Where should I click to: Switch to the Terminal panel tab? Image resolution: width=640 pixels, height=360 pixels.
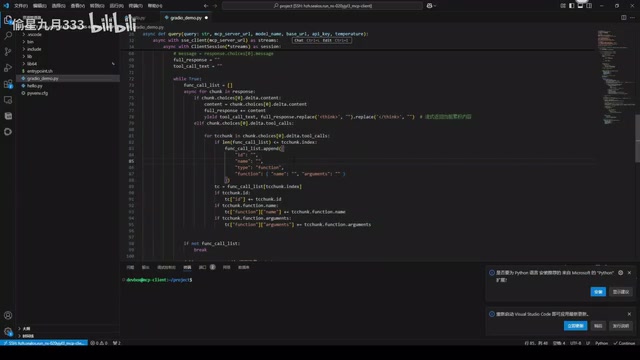[x=187, y=267]
